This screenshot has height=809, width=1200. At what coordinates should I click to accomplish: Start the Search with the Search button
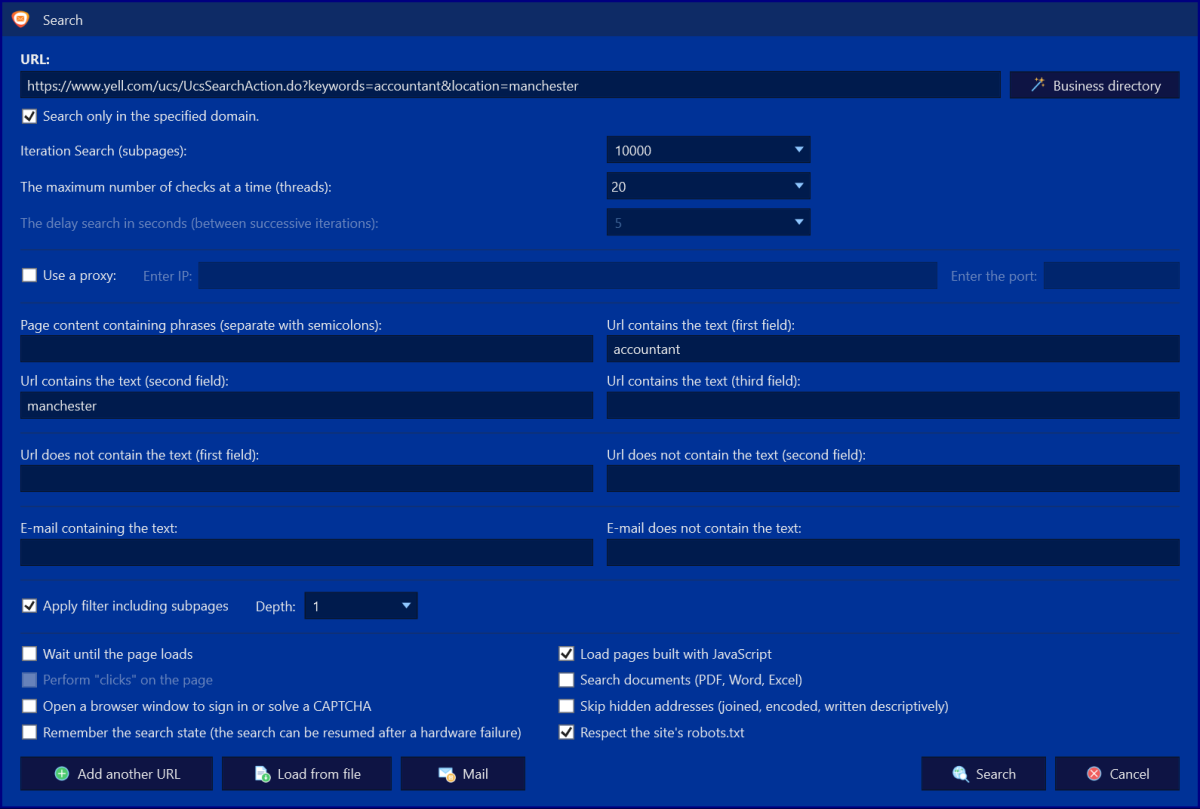pos(984,774)
